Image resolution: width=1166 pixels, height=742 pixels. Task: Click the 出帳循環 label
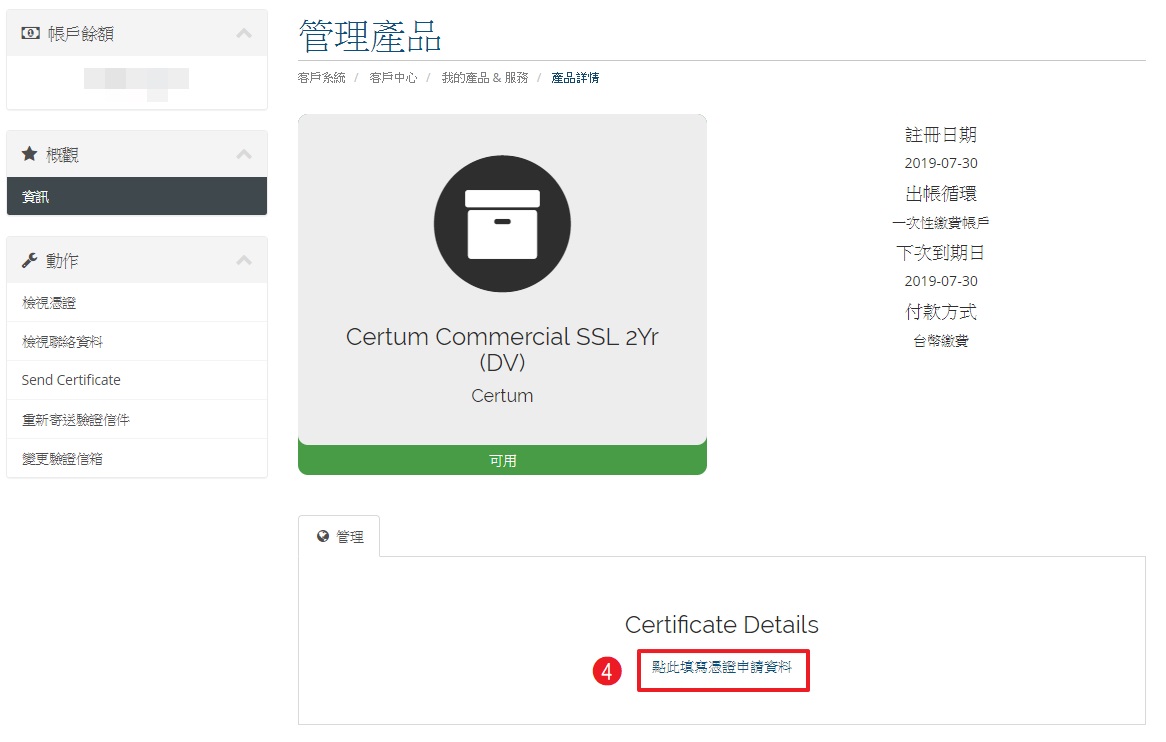click(941, 193)
